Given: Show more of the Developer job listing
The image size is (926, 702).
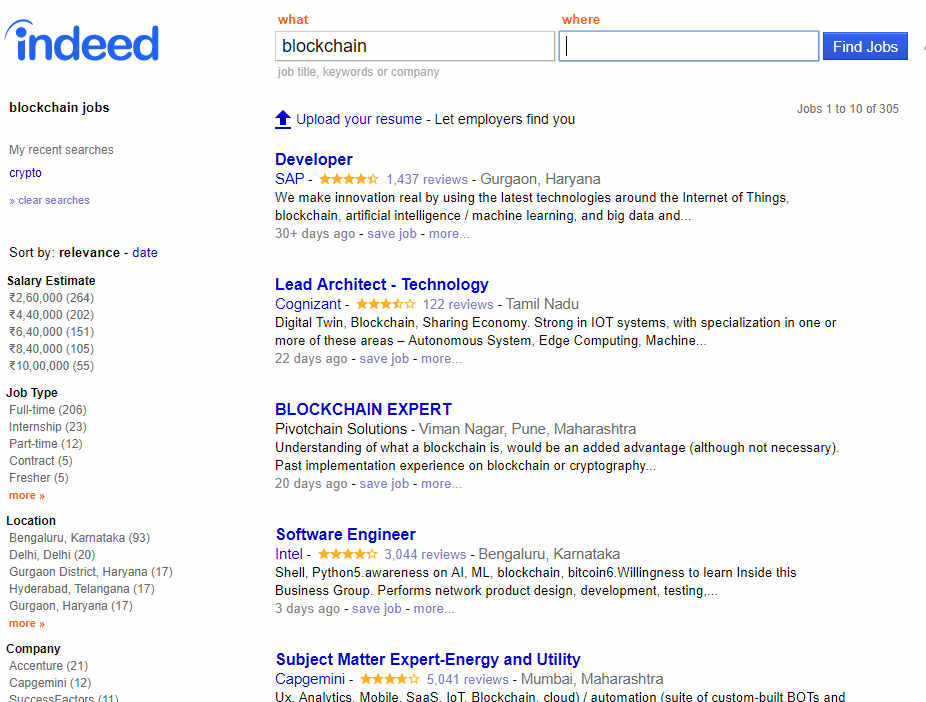Looking at the screenshot, I should pyautogui.click(x=449, y=234).
